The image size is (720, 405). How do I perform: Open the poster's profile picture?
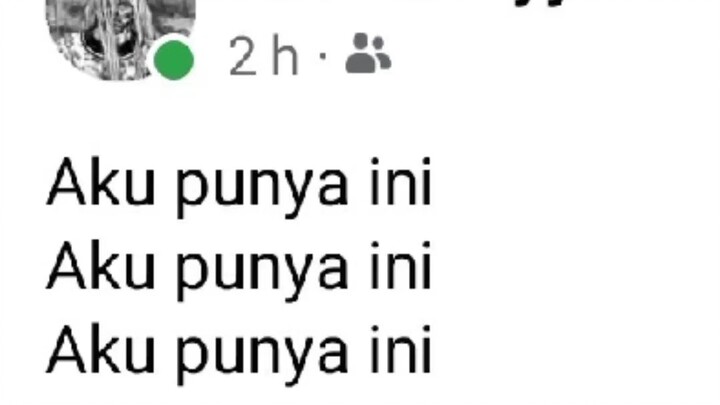tap(120, 37)
